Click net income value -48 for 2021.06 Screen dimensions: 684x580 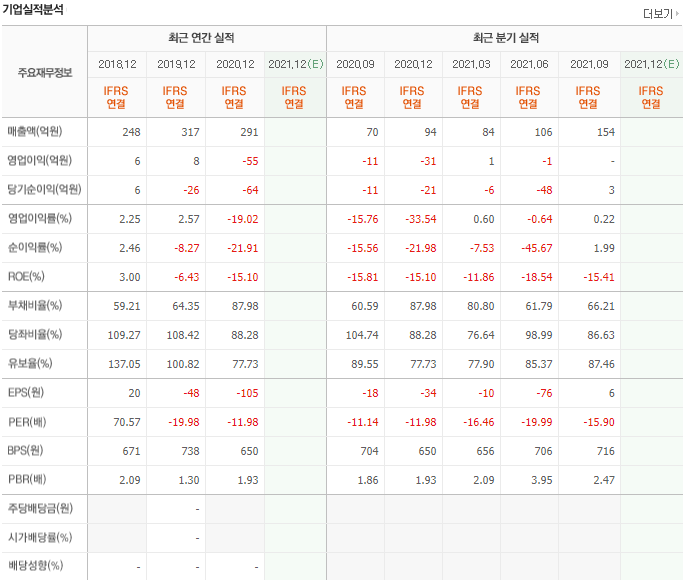pyautogui.click(x=544, y=190)
